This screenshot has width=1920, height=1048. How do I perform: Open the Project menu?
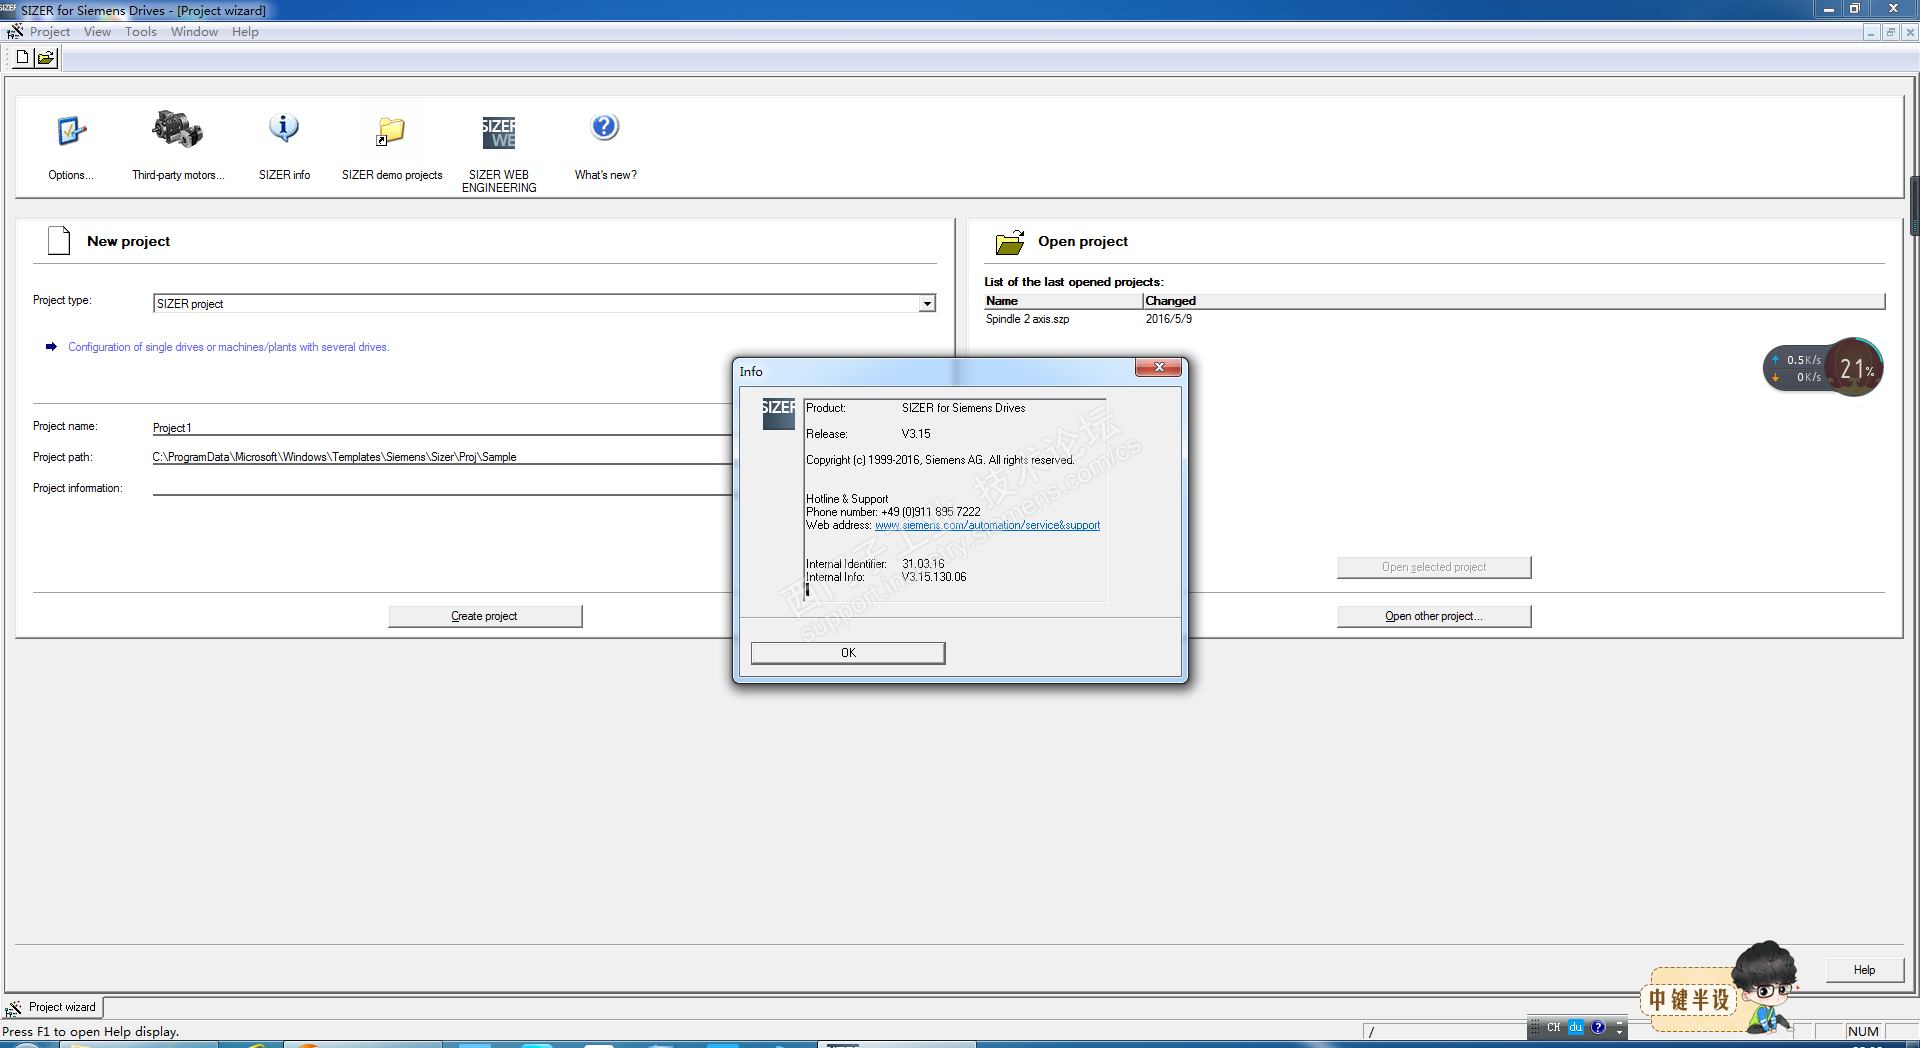[50, 32]
